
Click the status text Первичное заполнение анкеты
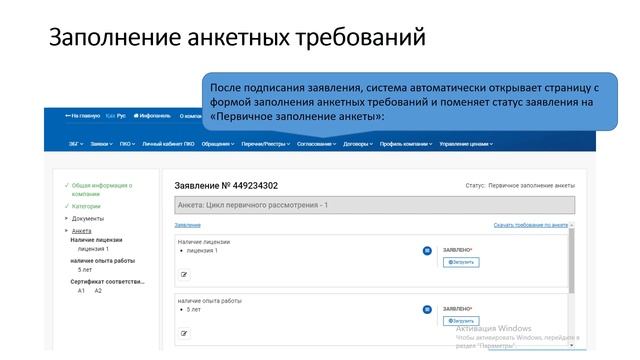click(531, 186)
